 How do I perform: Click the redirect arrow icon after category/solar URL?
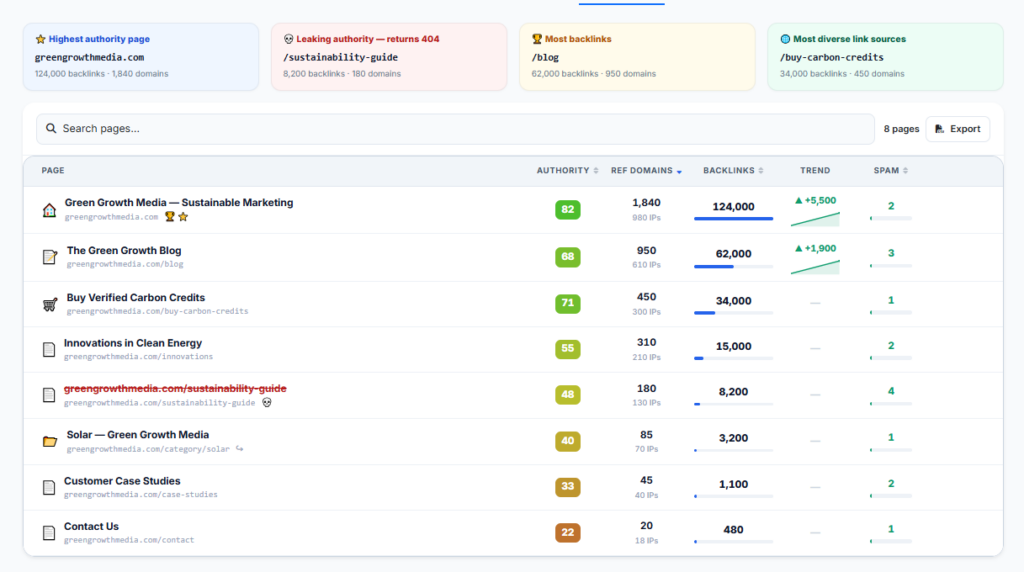pos(240,449)
